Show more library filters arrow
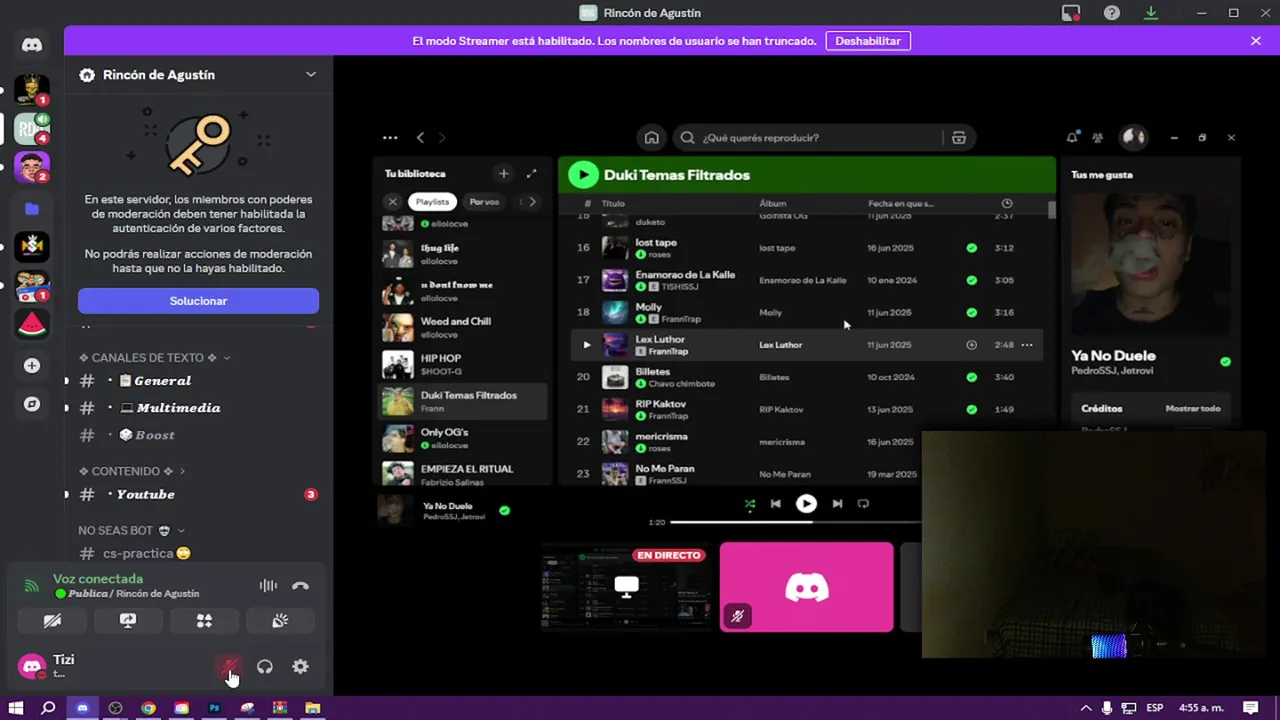The width and height of the screenshot is (1280, 720). tap(532, 202)
